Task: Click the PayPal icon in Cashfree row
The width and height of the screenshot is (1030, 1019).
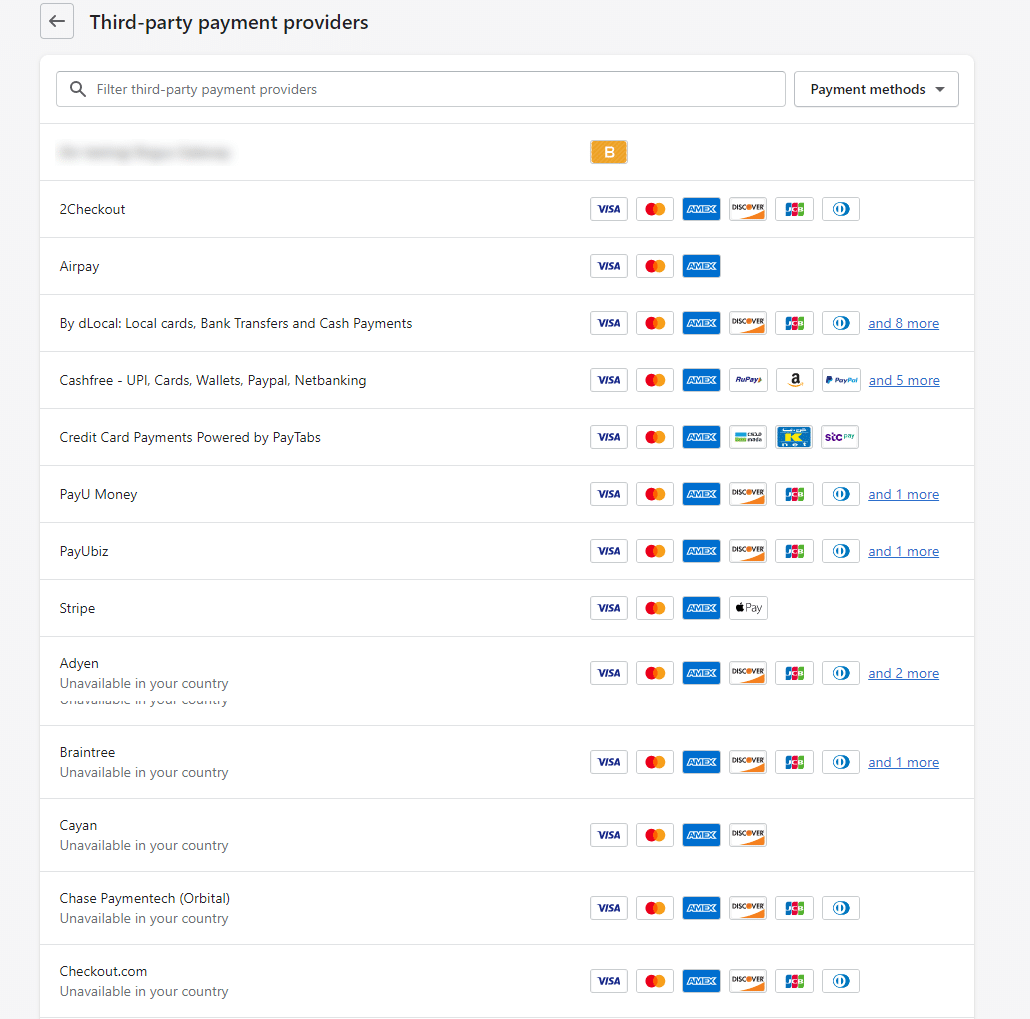Action: (x=841, y=380)
